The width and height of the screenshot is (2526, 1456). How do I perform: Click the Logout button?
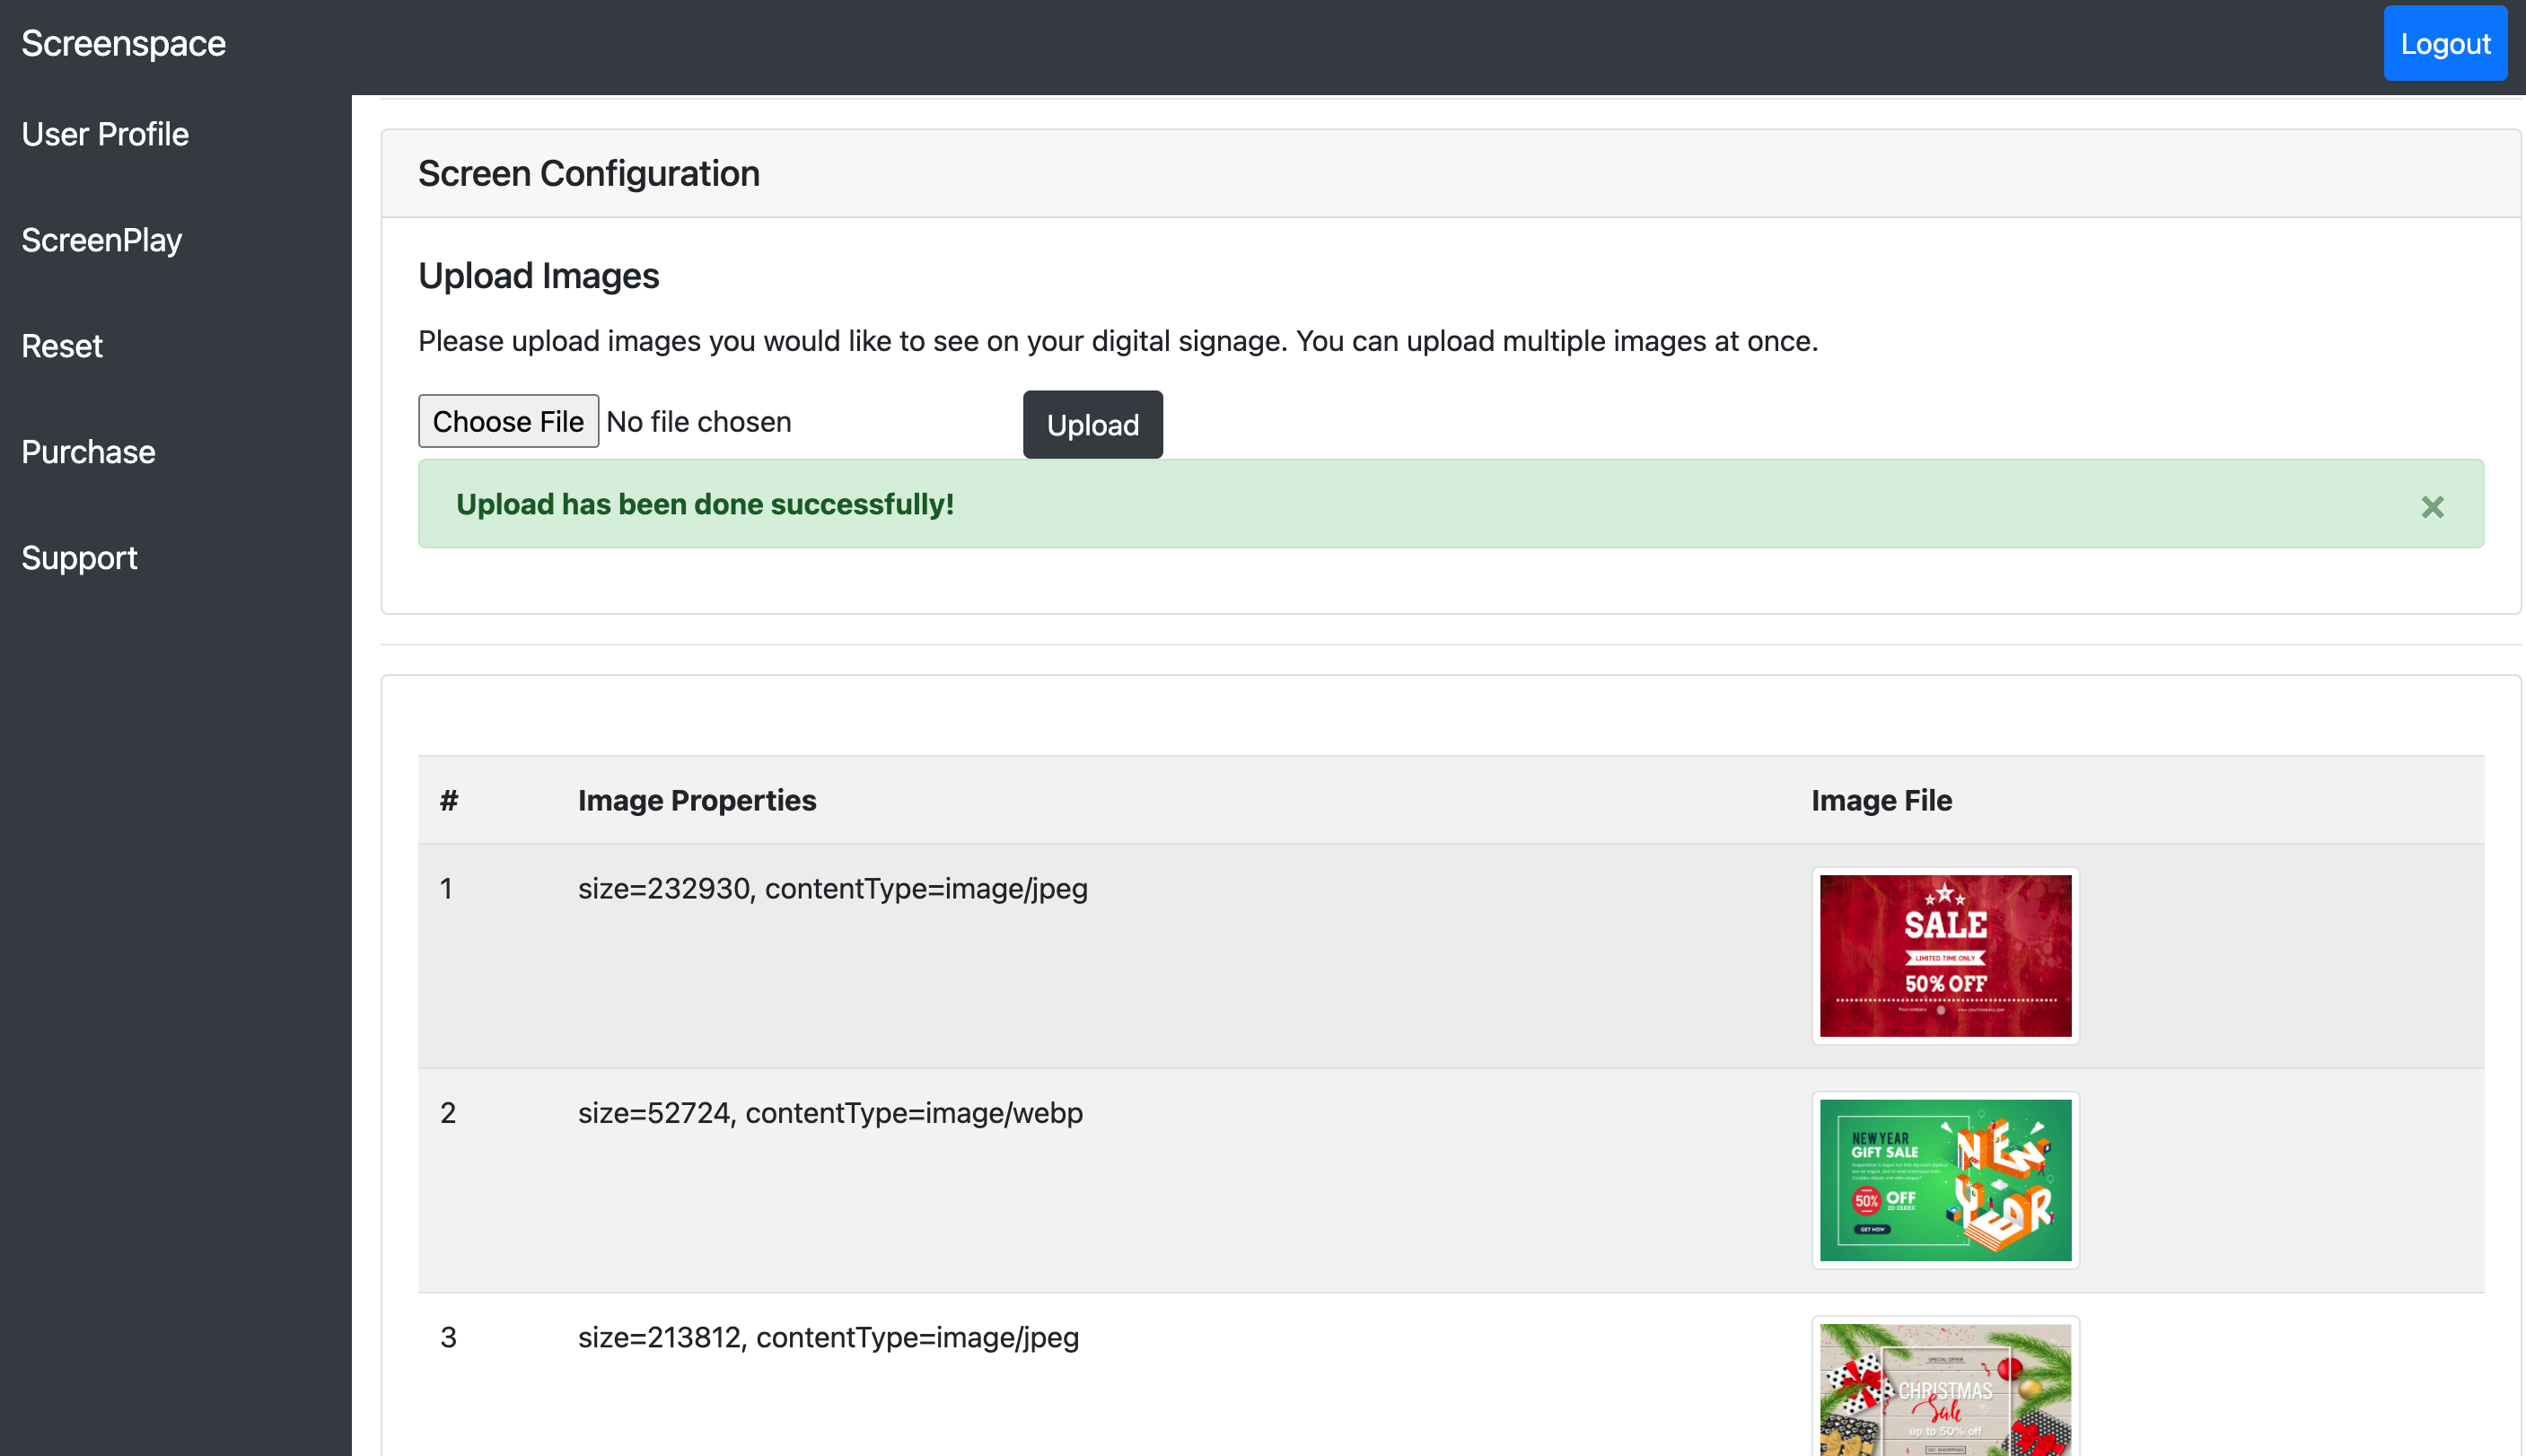(x=2444, y=44)
